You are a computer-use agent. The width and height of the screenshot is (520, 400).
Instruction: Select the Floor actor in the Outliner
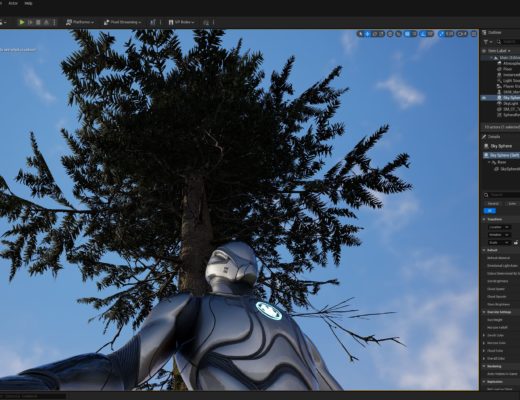[x=507, y=69]
